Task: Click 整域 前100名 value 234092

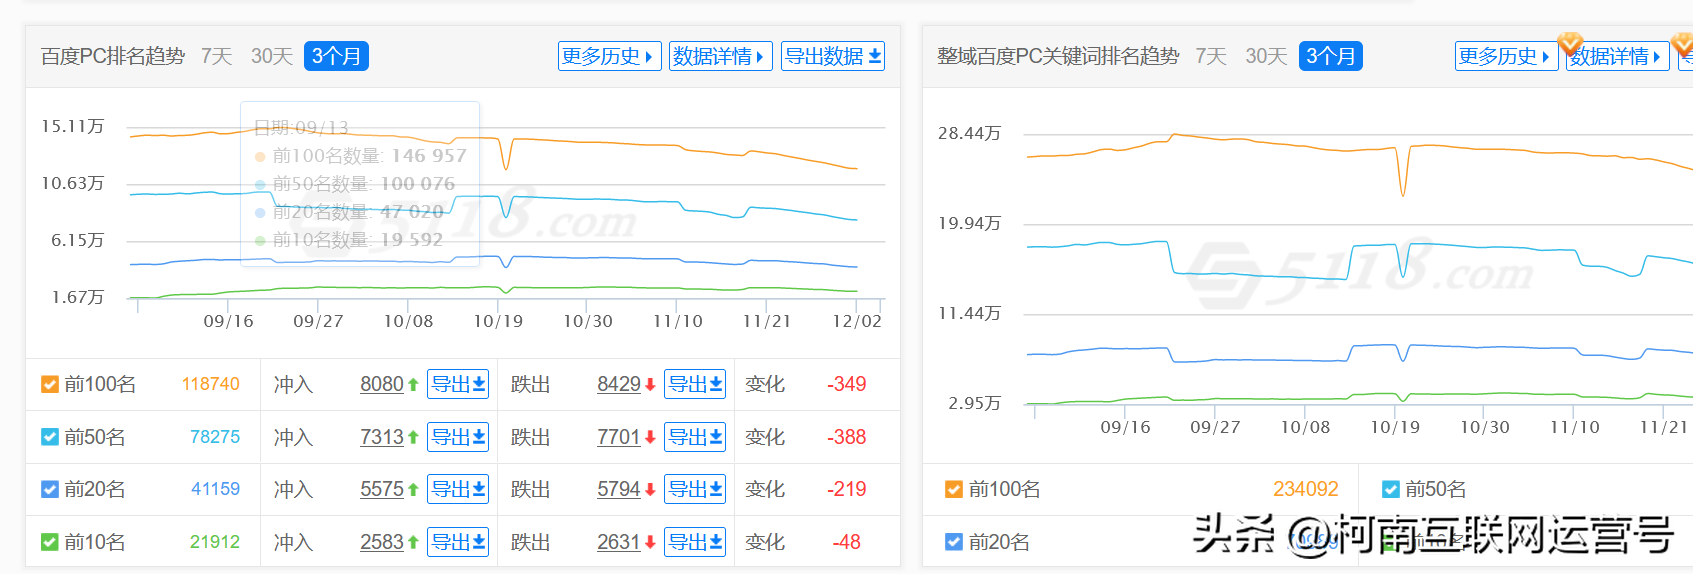Action: tap(1305, 489)
